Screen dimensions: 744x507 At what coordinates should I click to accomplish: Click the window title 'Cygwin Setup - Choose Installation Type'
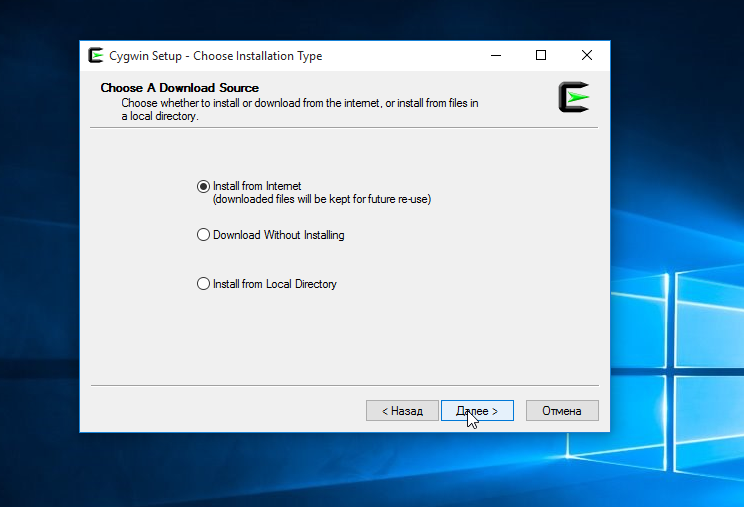click(x=215, y=56)
